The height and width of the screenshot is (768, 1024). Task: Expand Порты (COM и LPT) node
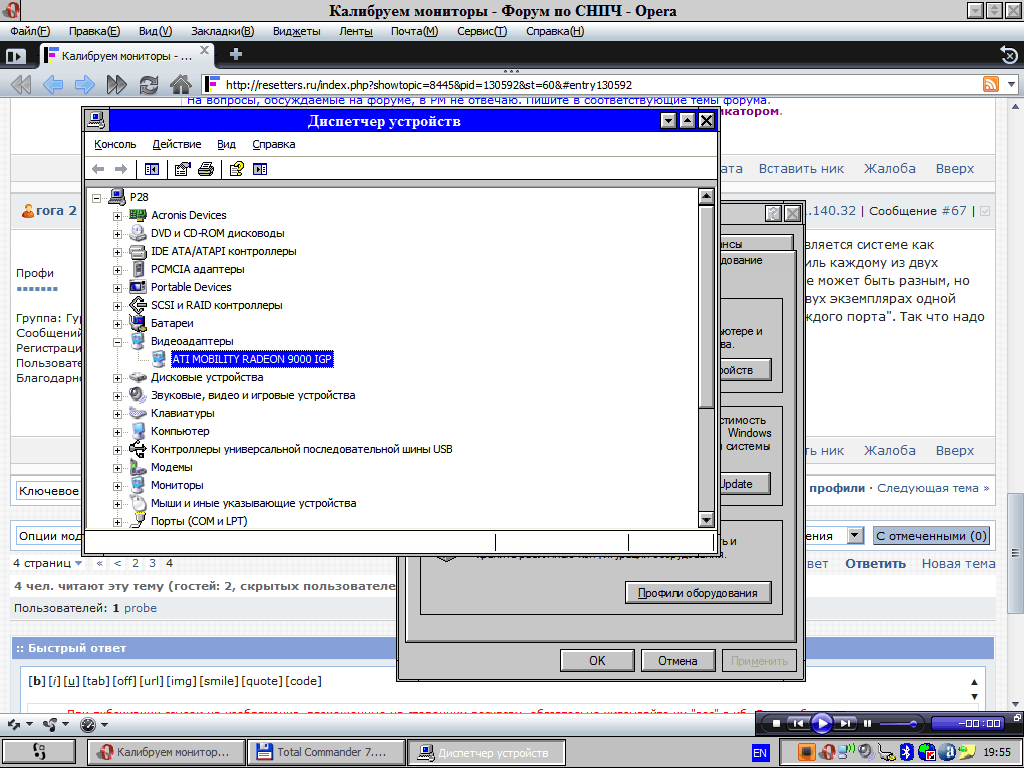(x=118, y=522)
